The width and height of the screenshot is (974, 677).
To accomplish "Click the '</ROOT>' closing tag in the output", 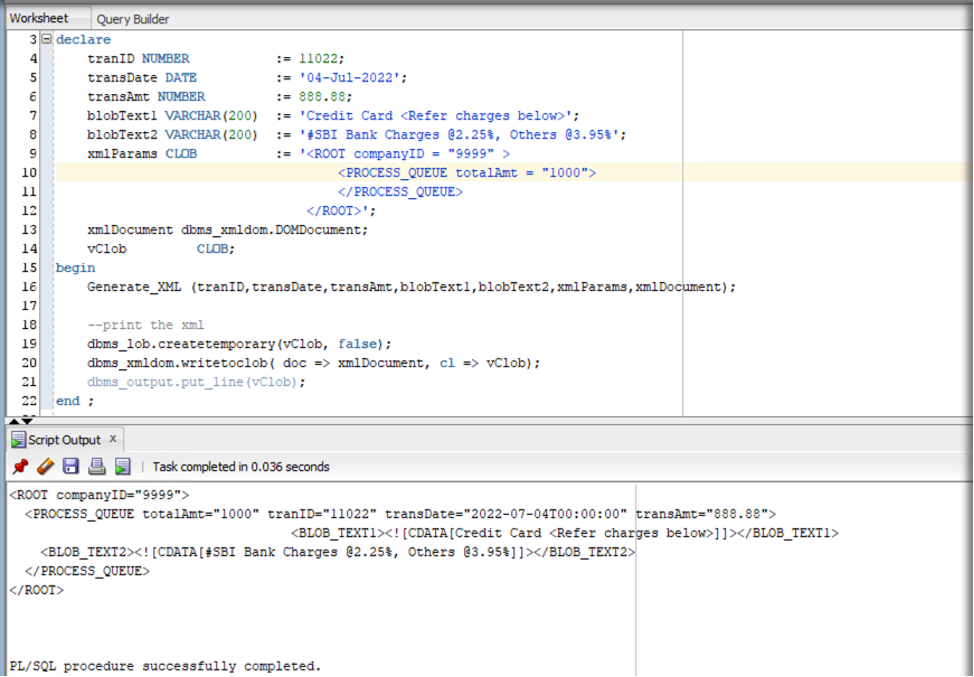I will click(x=36, y=590).
